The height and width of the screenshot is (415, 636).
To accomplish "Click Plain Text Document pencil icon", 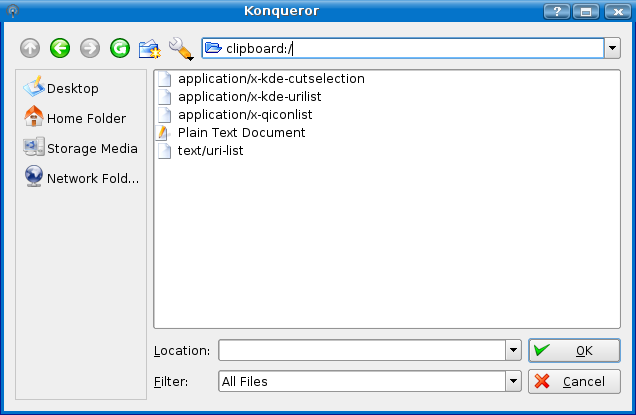I will [x=163, y=133].
